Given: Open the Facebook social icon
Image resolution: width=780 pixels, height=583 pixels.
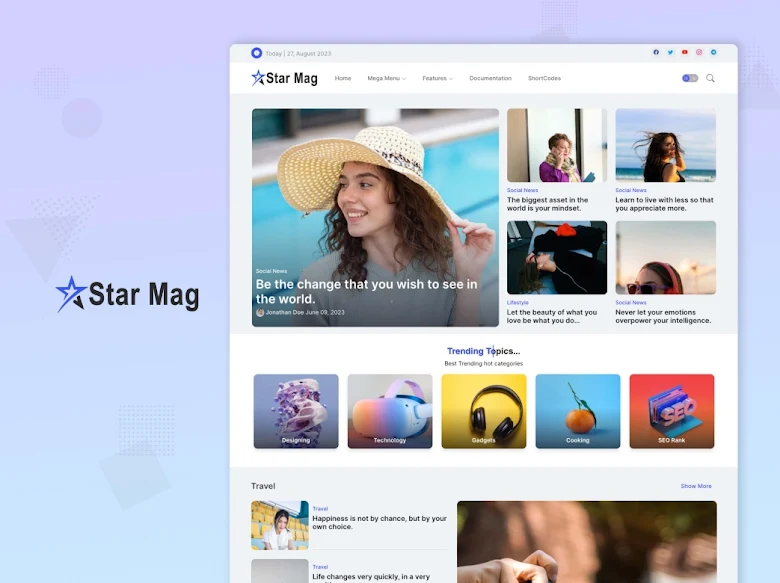Looking at the screenshot, I should click(656, 52).
